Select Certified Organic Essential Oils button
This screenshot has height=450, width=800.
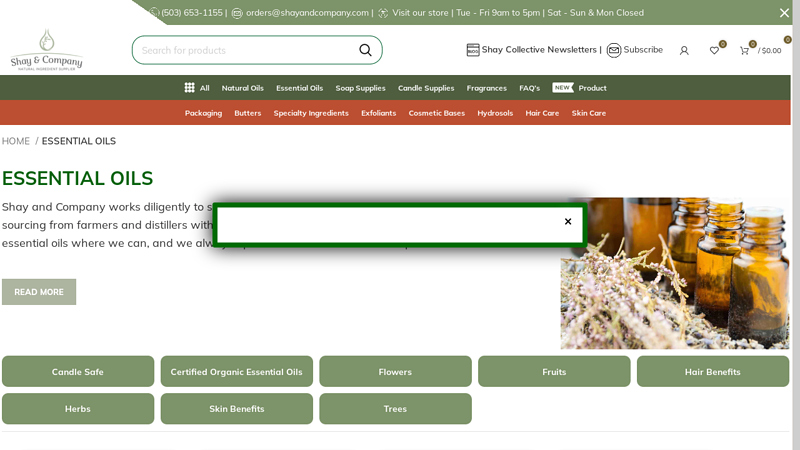pos(236,371)
